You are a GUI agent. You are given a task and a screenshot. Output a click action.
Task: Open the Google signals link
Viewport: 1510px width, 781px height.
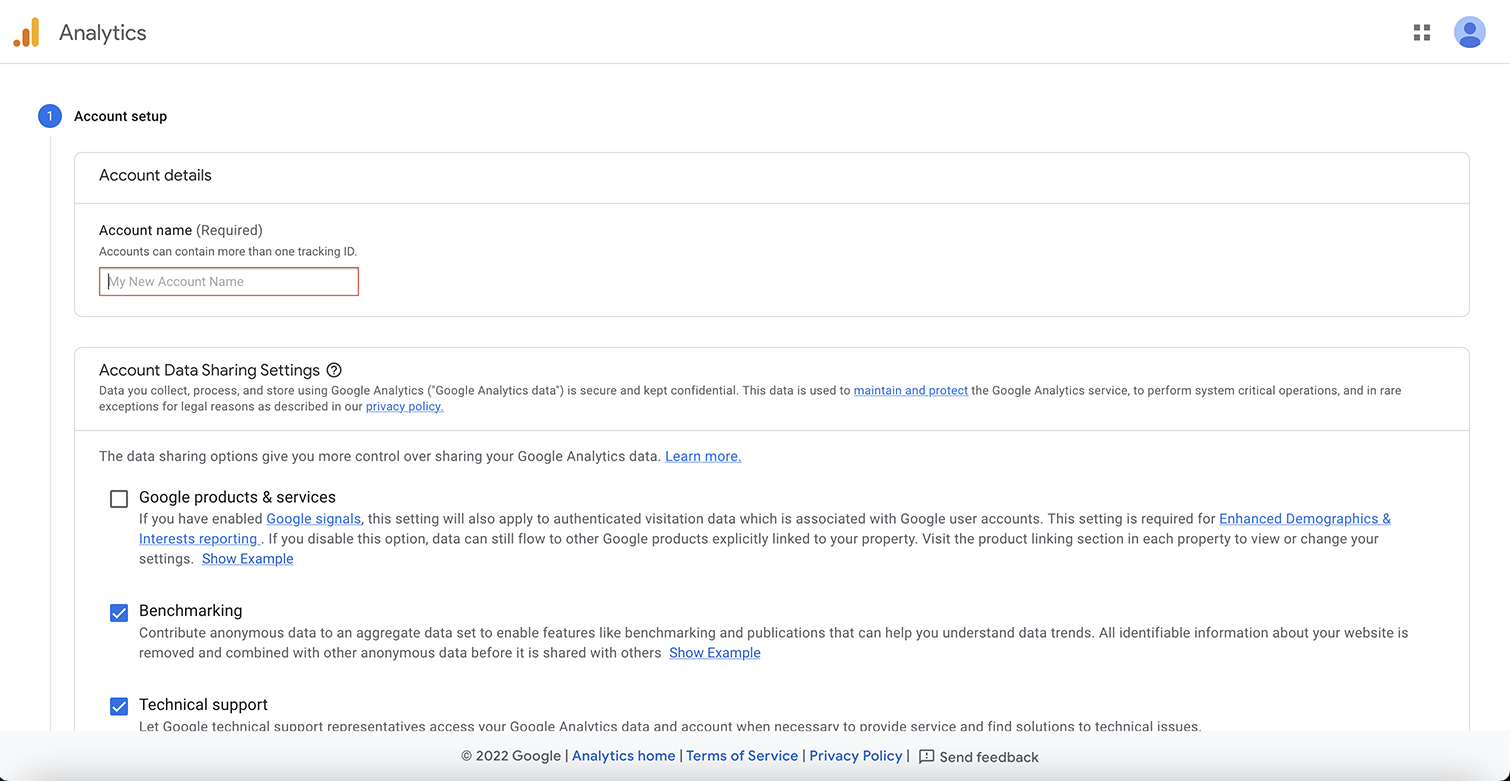coord(313,519)
